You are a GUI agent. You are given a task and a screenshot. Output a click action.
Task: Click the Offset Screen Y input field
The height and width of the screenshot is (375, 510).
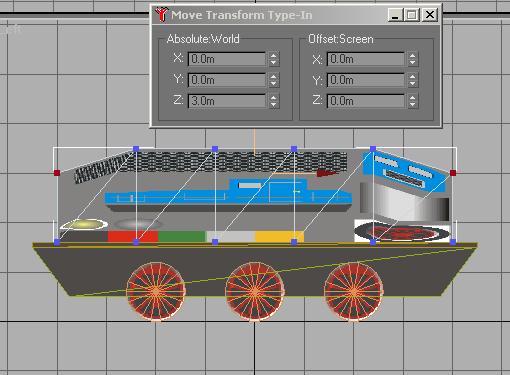pos(366,80)
